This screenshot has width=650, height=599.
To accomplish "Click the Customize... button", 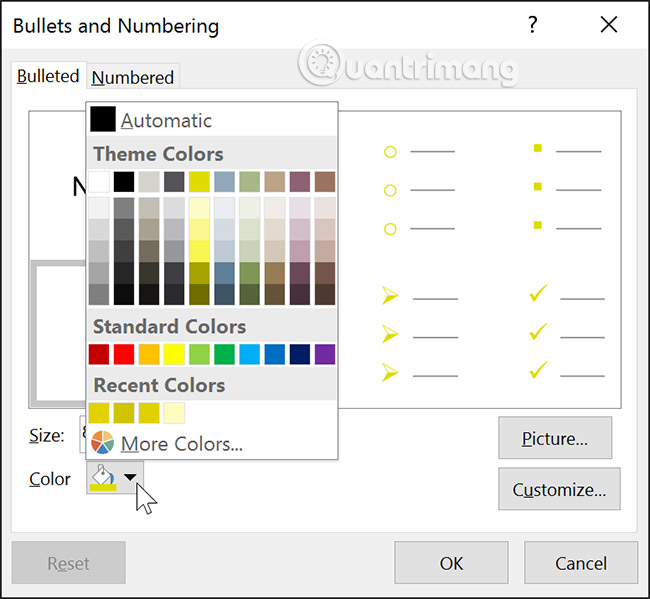I will (x=559, y=489).
